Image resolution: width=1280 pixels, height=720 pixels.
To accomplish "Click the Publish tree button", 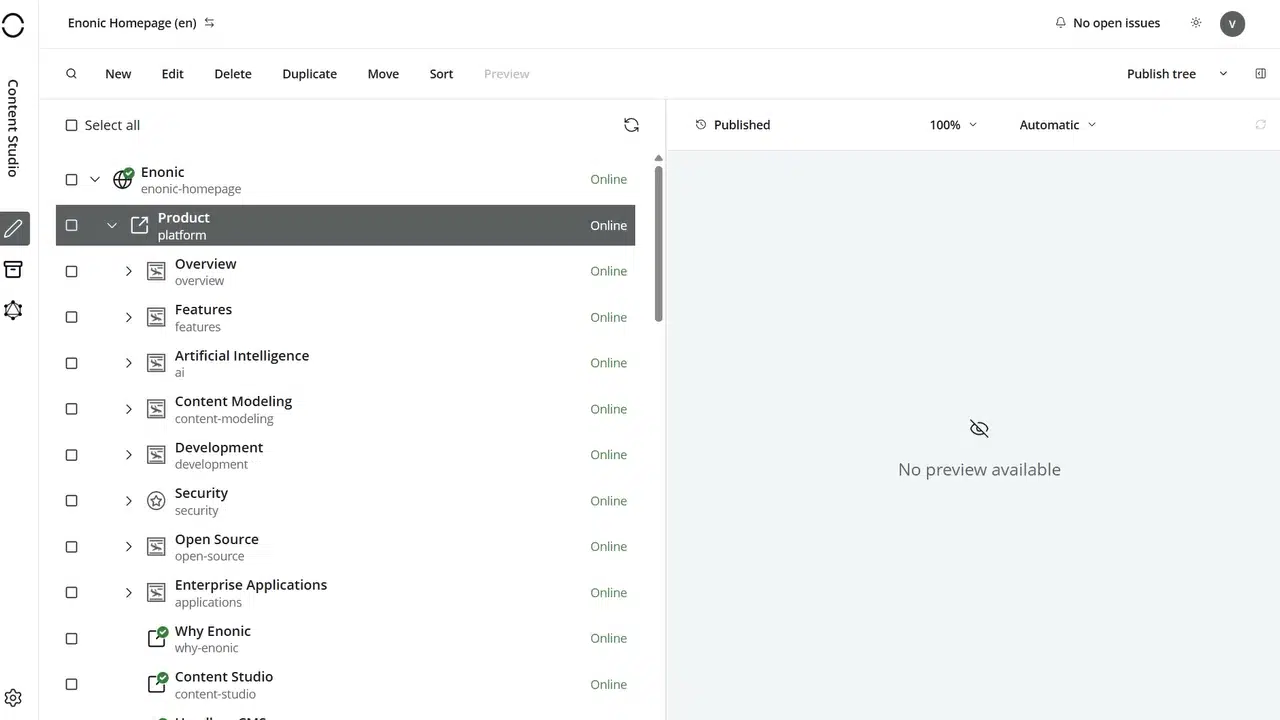I will coord(1161,74).
